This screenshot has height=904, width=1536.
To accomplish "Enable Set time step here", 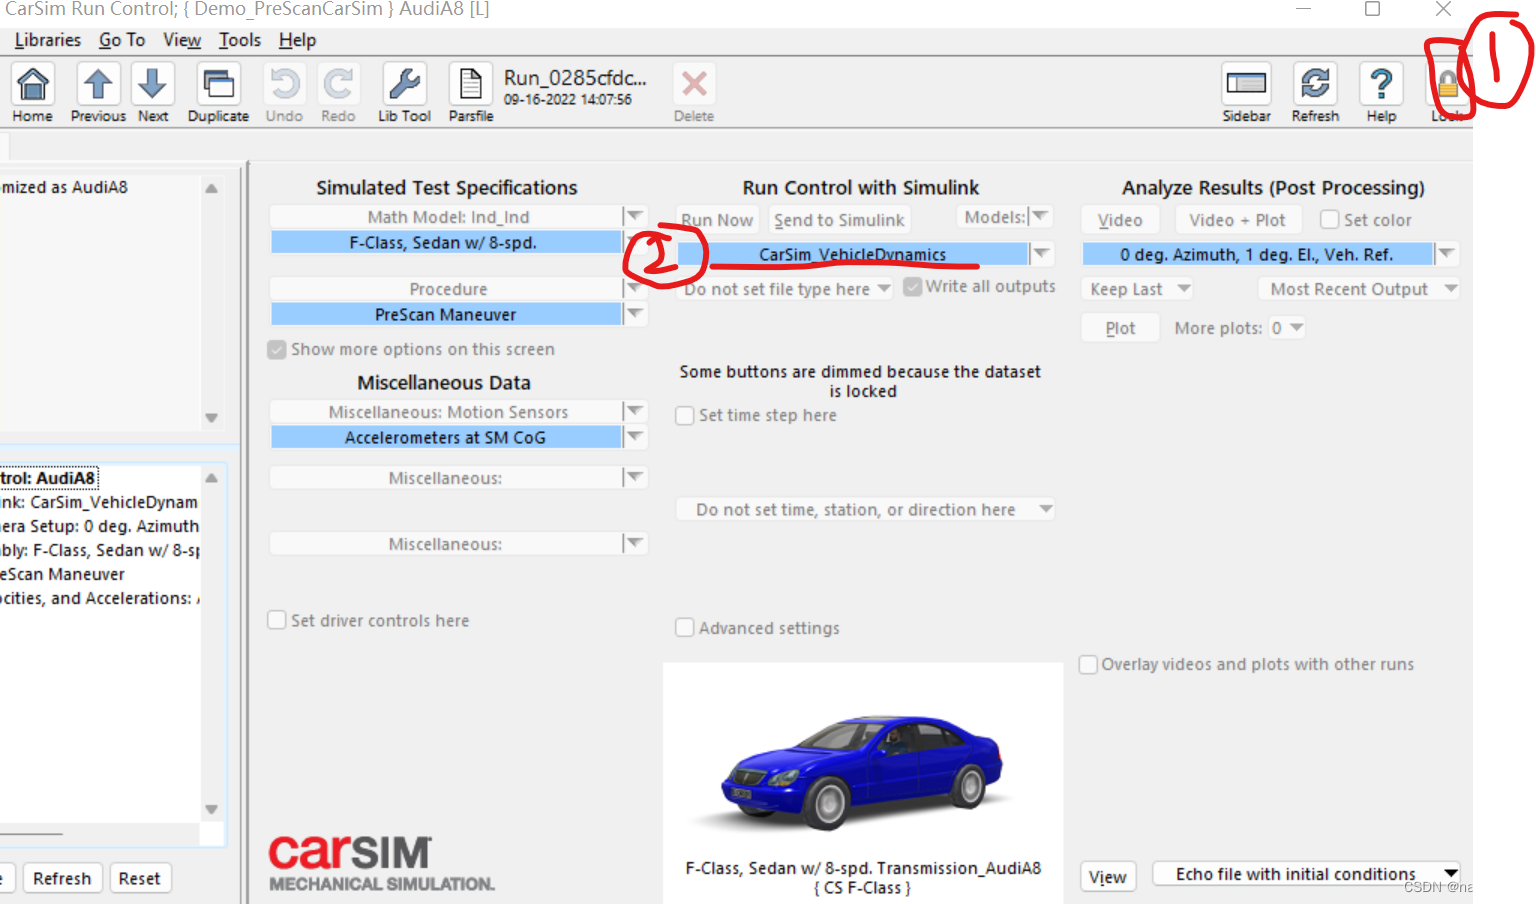I will point(685,415).
